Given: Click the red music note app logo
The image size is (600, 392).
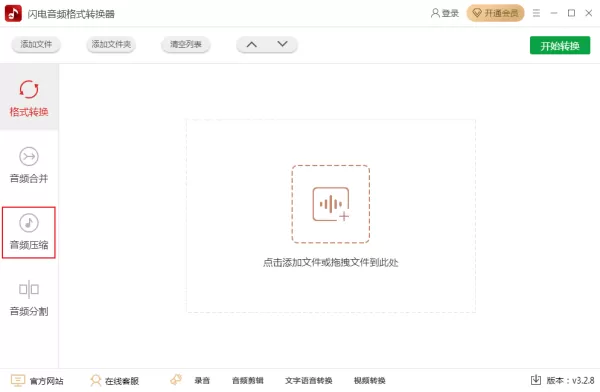Looking at the screenshot, I should [13, 13].
